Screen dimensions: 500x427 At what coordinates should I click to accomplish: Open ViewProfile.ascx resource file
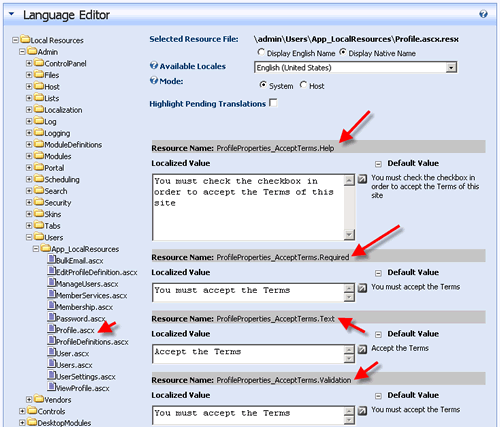pyautogui.click(x=83, y=388)
